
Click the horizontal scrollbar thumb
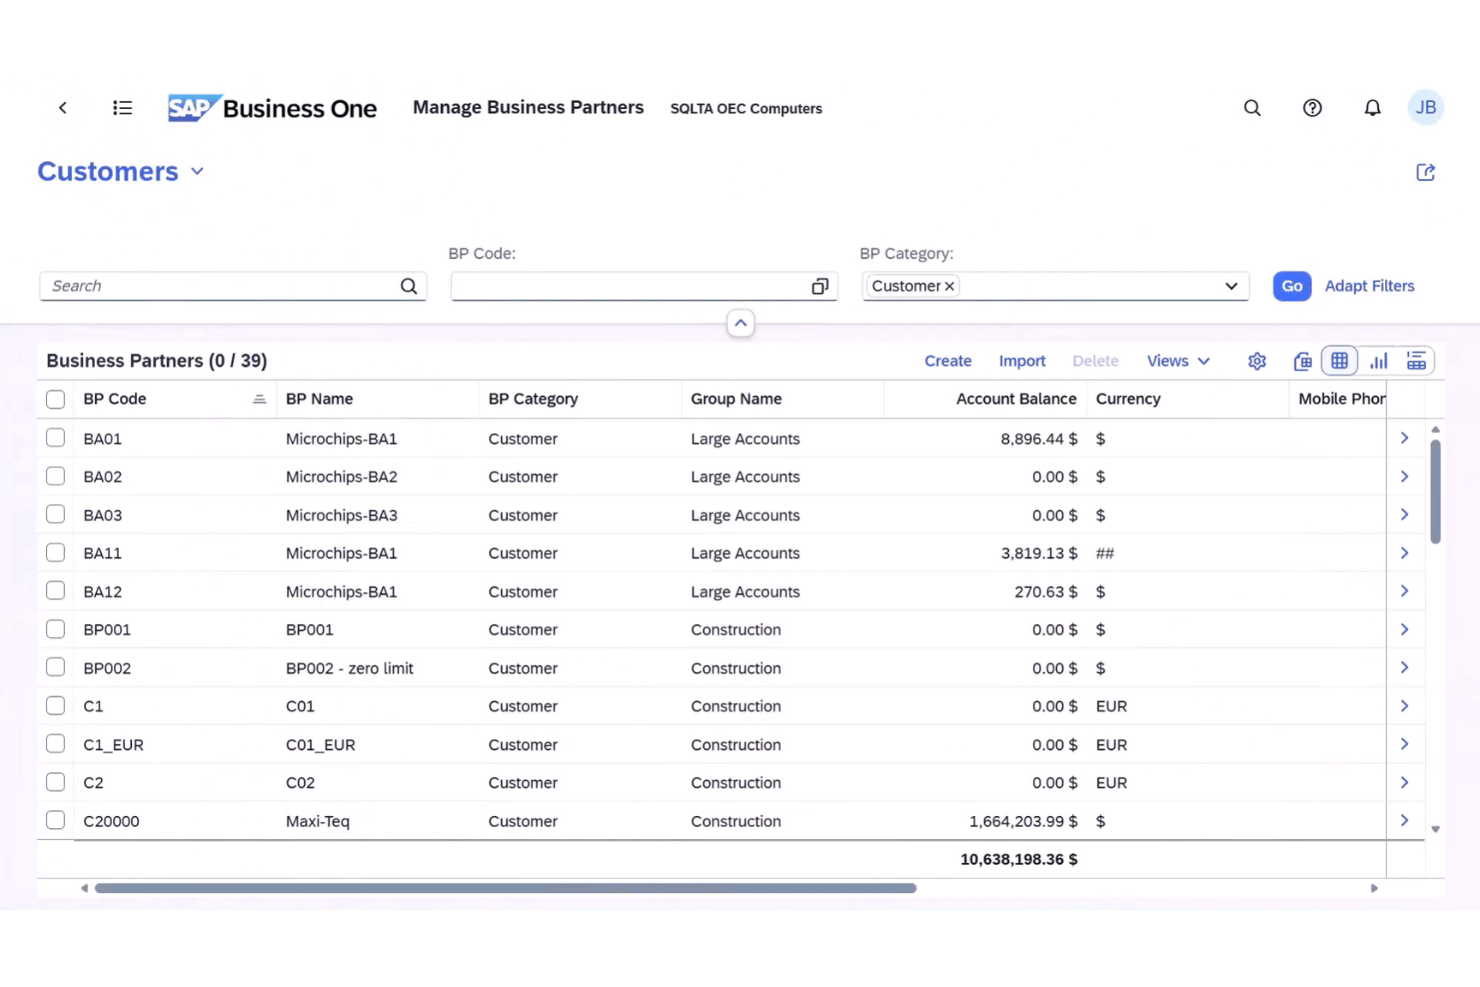click(x=505, y=888)
